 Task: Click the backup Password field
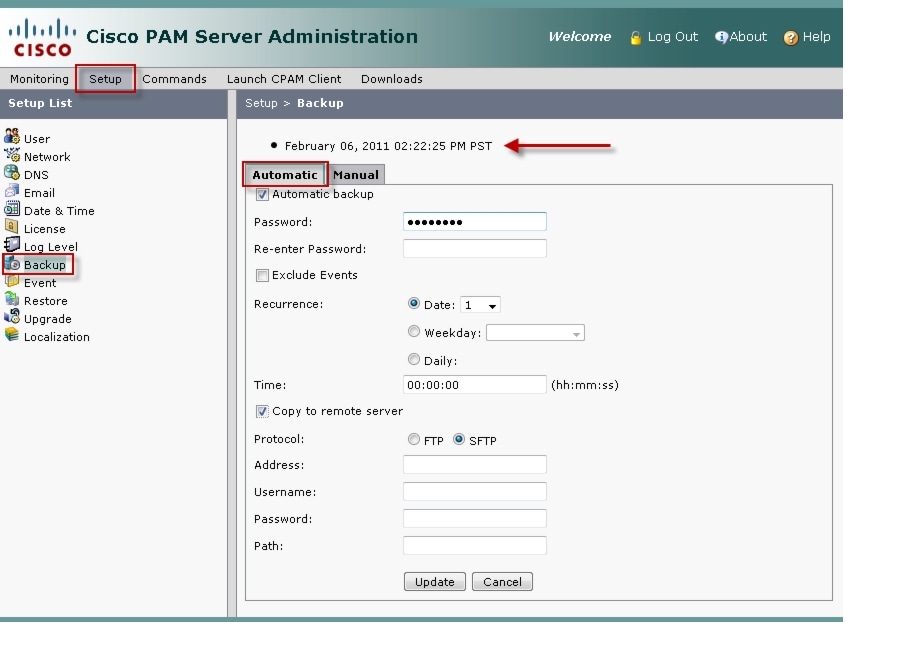coord(475,221)
